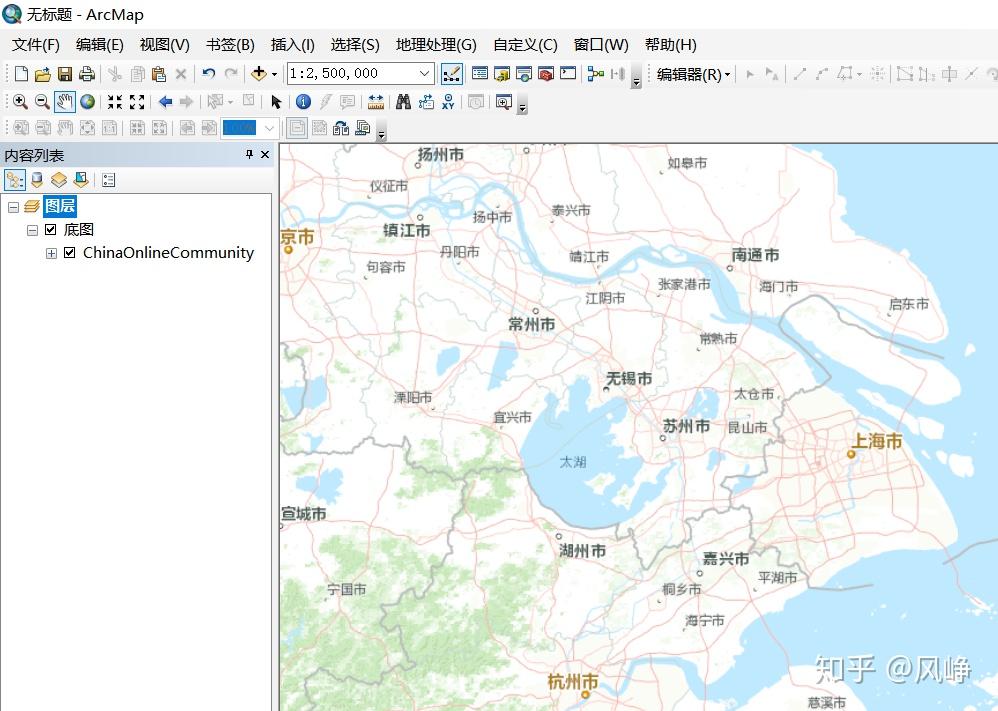Undo the last action
Screen dimensions: 998x711
tap(208, 74)
